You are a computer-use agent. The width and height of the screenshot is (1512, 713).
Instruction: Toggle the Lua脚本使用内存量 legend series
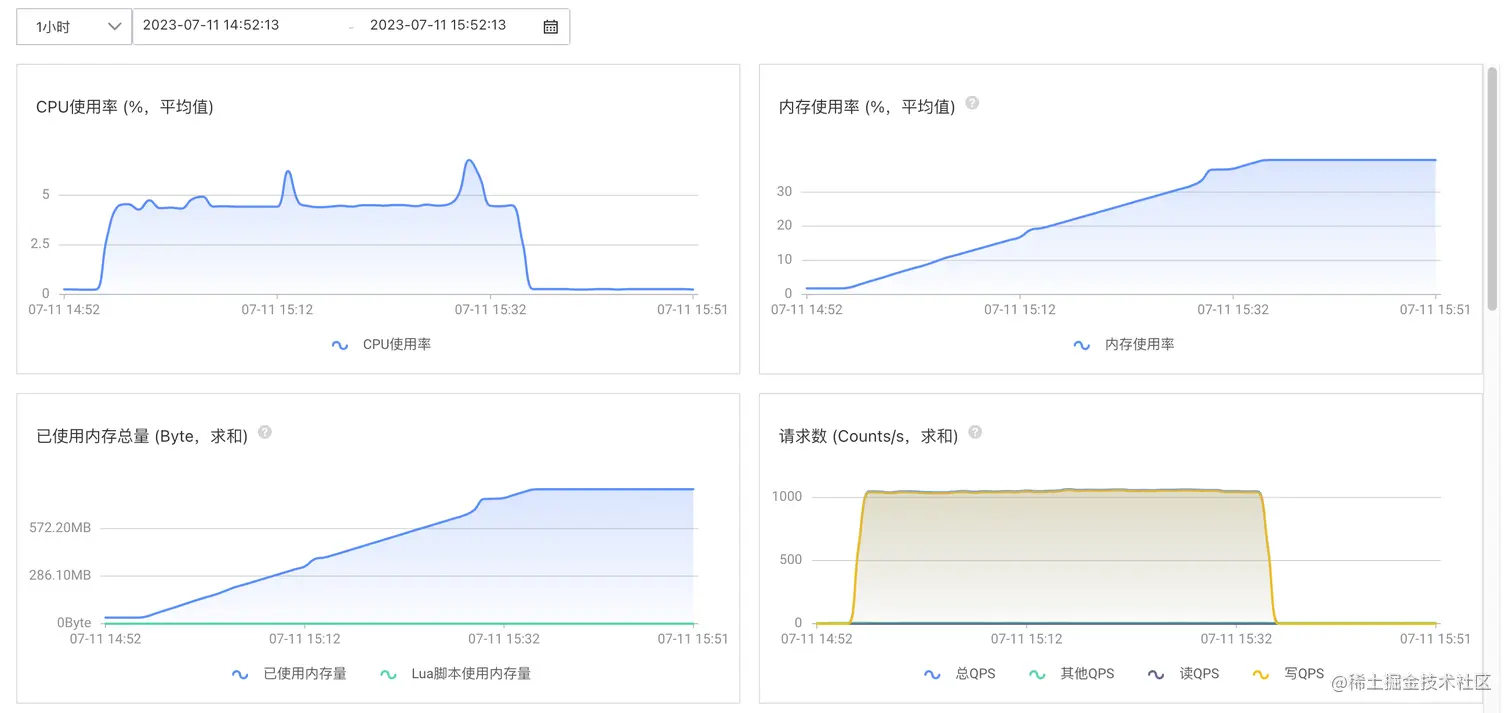(456, 674)
